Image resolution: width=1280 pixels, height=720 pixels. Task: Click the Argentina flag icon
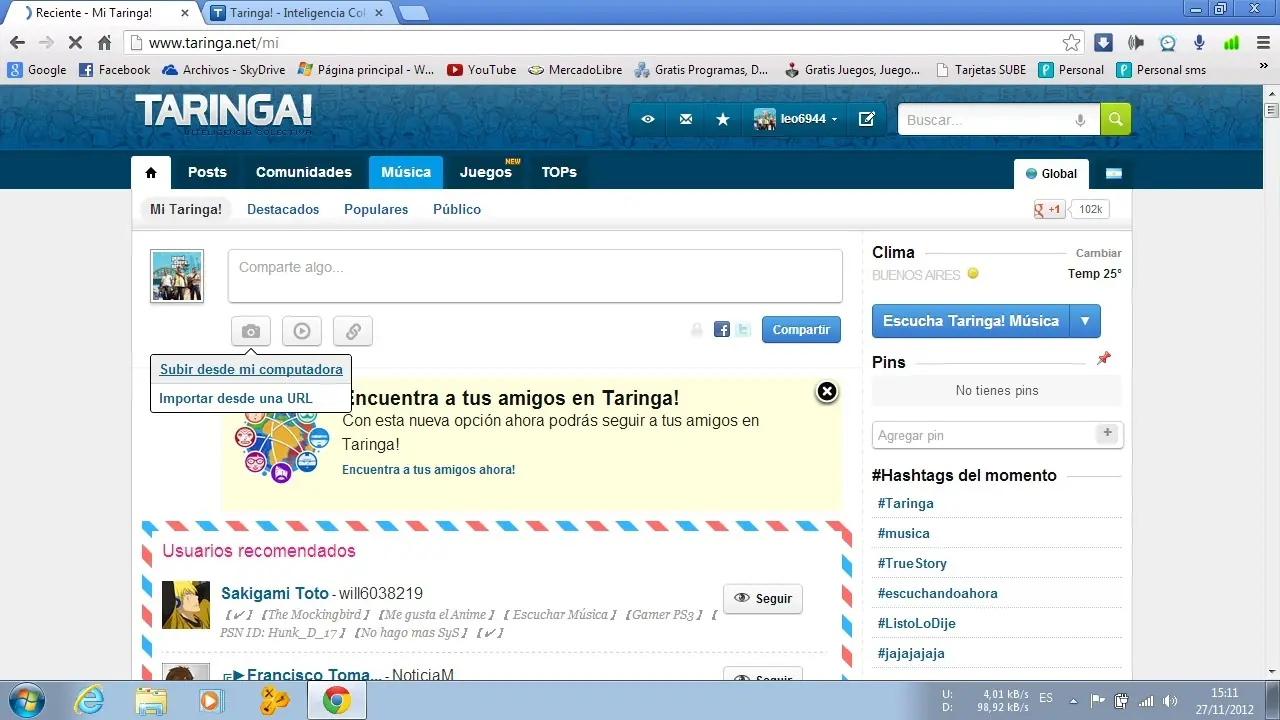pos(1114,173)
